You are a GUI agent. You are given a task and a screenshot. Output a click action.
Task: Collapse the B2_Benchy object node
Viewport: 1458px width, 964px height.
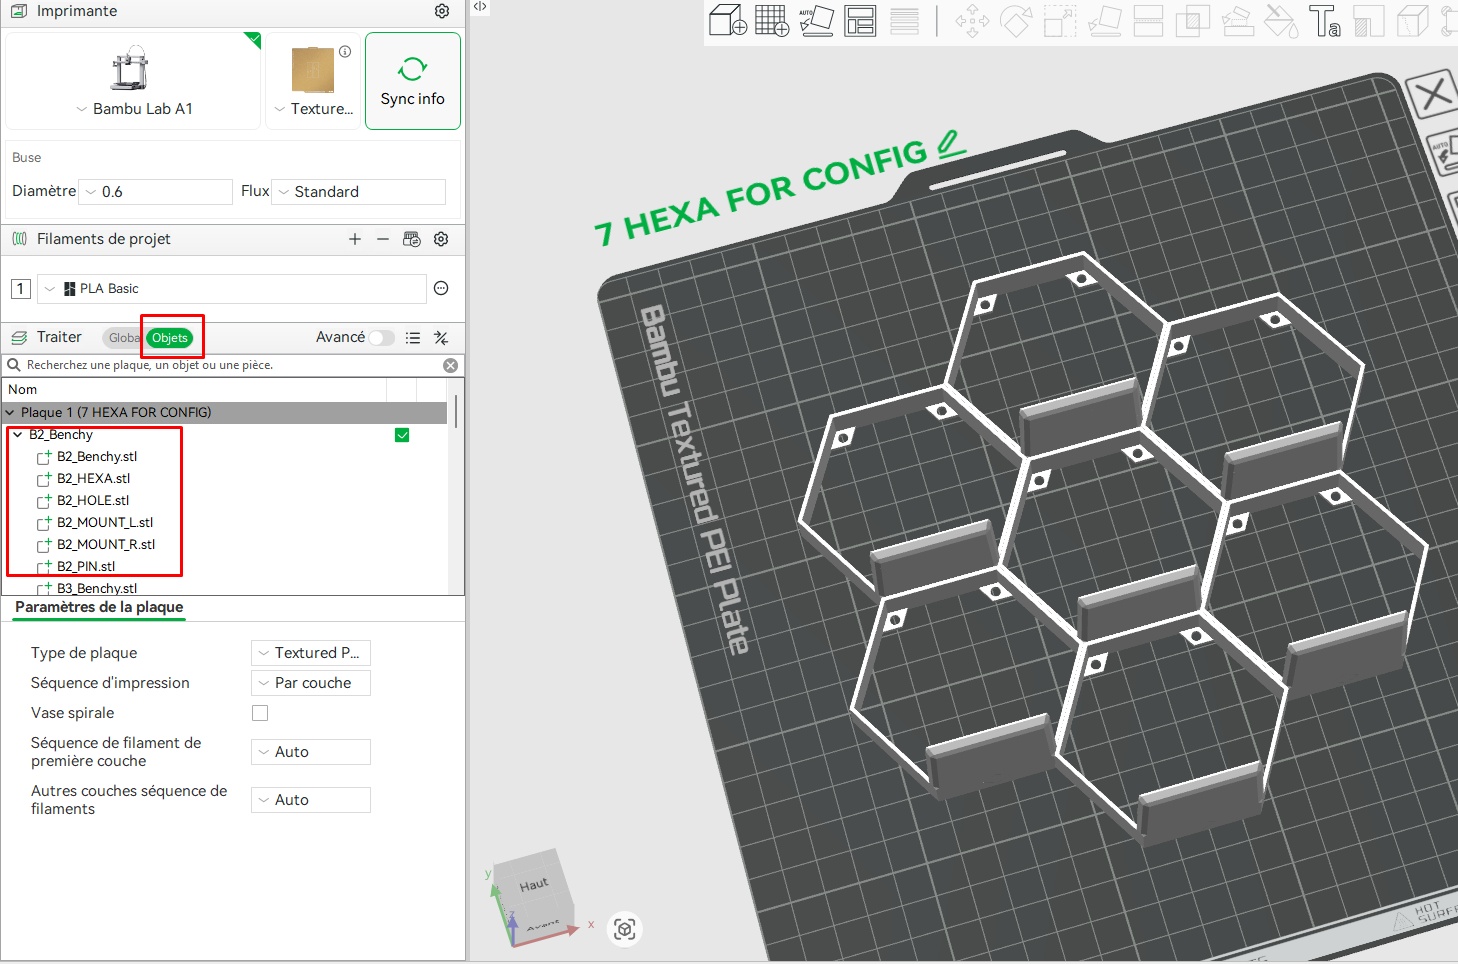17,435
